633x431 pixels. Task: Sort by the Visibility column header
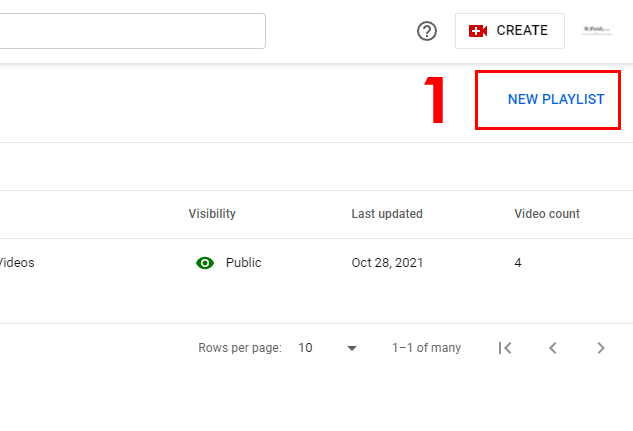pyautogui.click(x=212, y=214)
